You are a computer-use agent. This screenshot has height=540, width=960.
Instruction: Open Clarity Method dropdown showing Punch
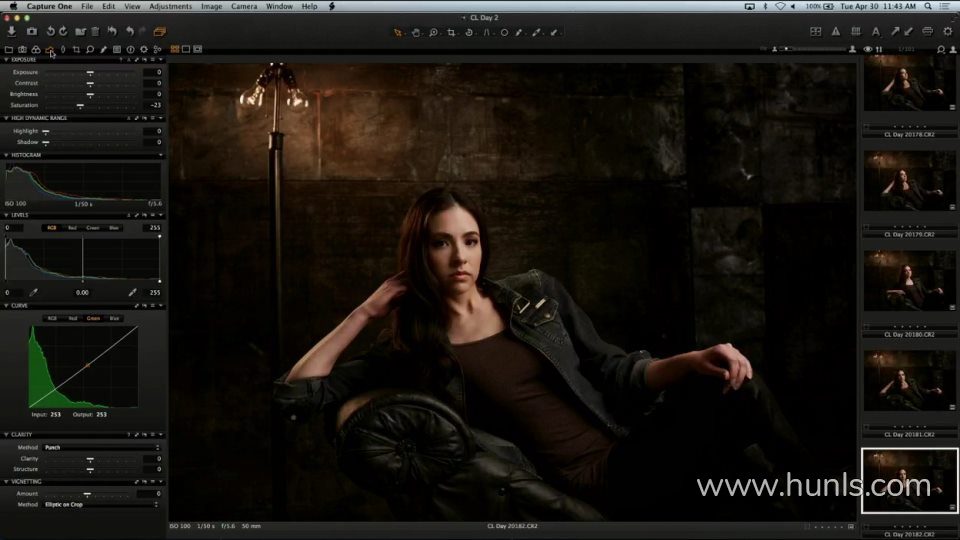point(102,448)
